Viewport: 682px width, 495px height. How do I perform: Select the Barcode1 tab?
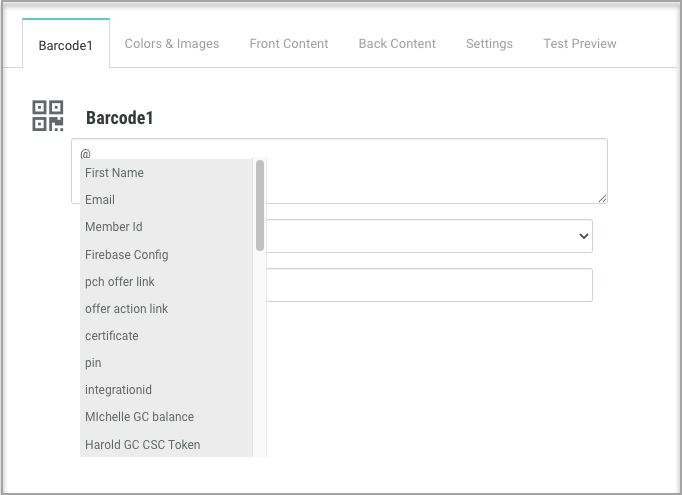pyautogui.click(x=65, y=45)
